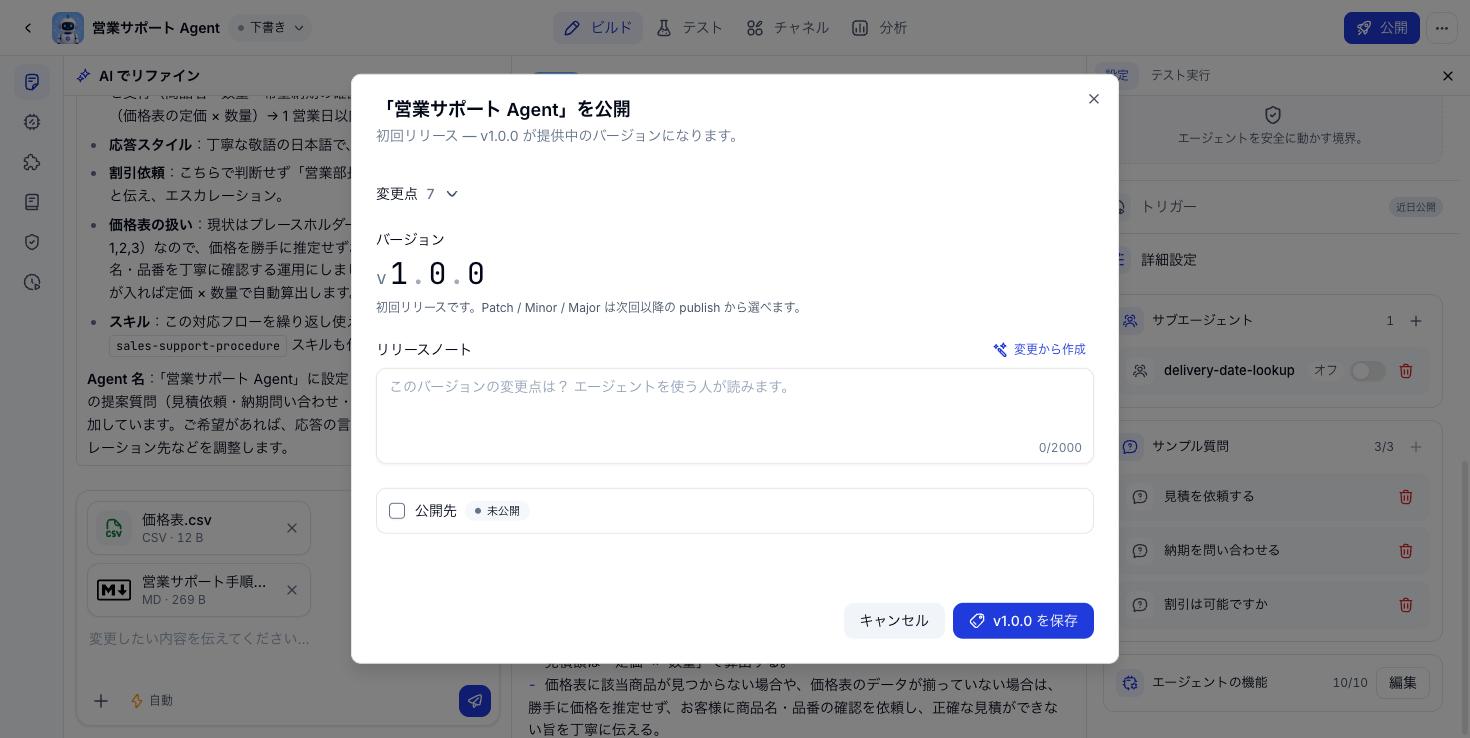Click the 納期を問い合わせる sample question text
Screen dimensions: 1470x738
click(1222, 551)
